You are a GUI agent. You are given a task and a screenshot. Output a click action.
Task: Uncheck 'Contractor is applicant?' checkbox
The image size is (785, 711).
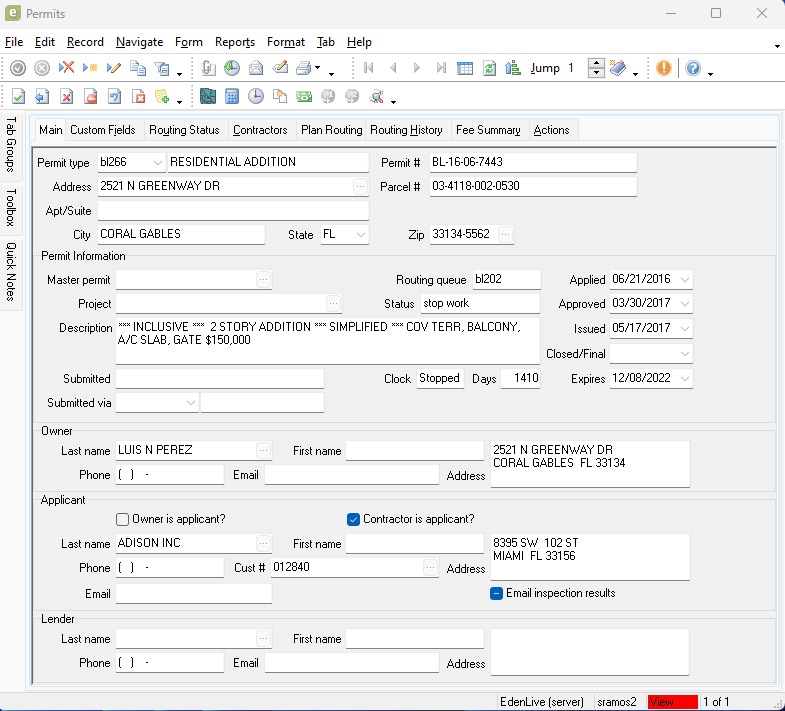353,519
